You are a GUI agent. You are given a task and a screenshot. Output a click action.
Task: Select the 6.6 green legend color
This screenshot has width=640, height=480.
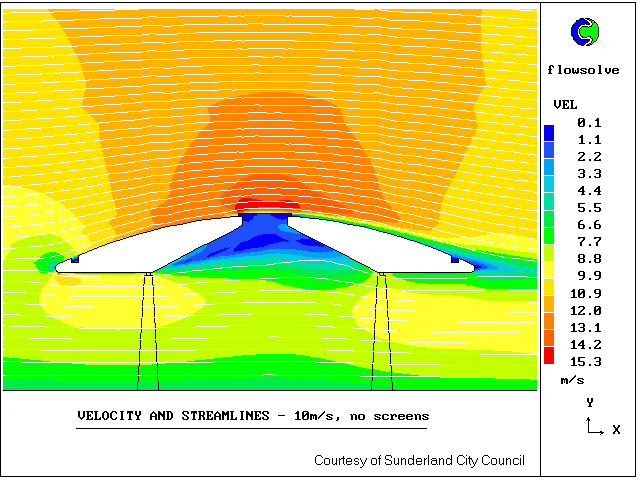(550, 224)
